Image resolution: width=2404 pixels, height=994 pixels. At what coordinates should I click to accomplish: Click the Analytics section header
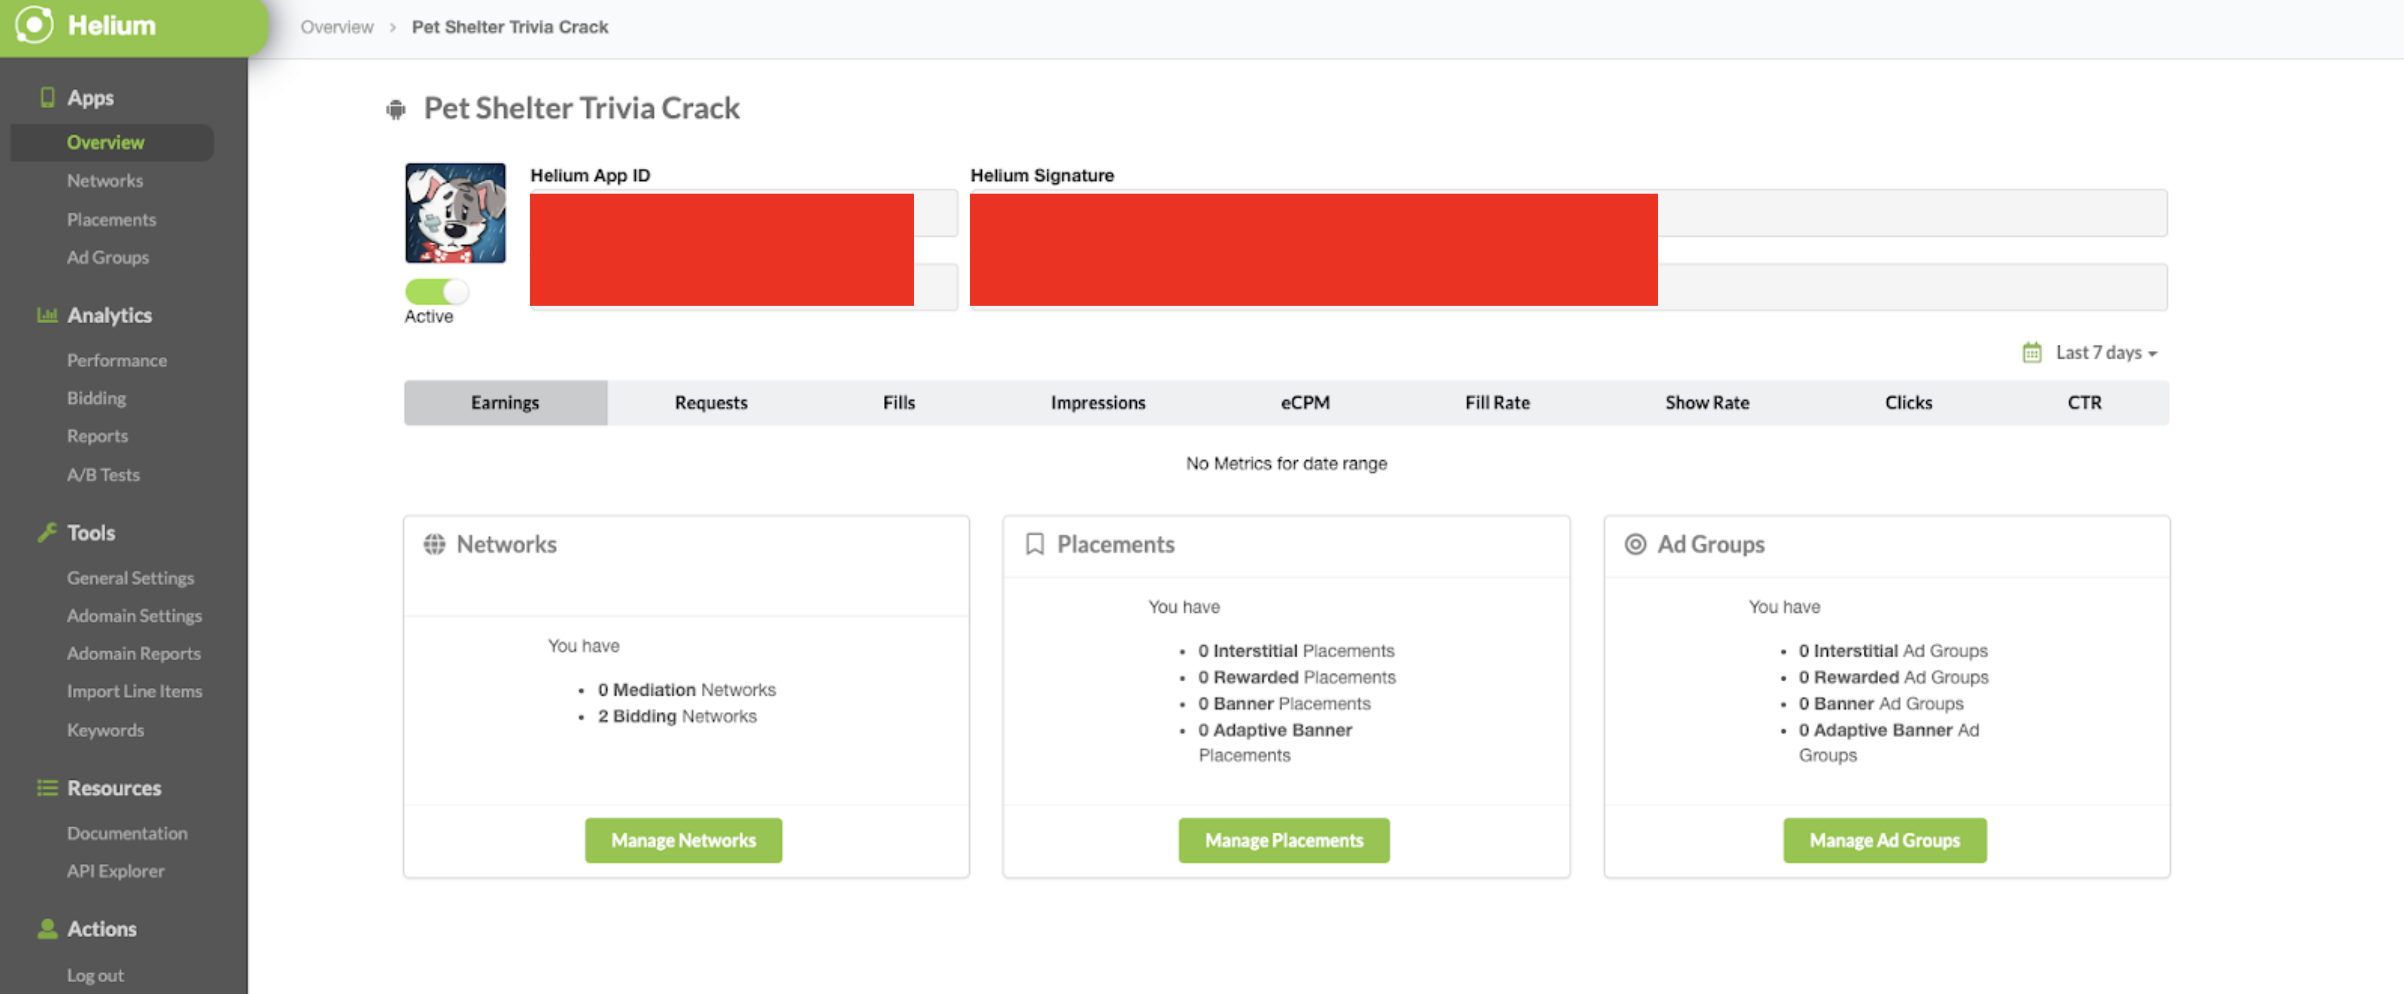[x=110, y=315]
